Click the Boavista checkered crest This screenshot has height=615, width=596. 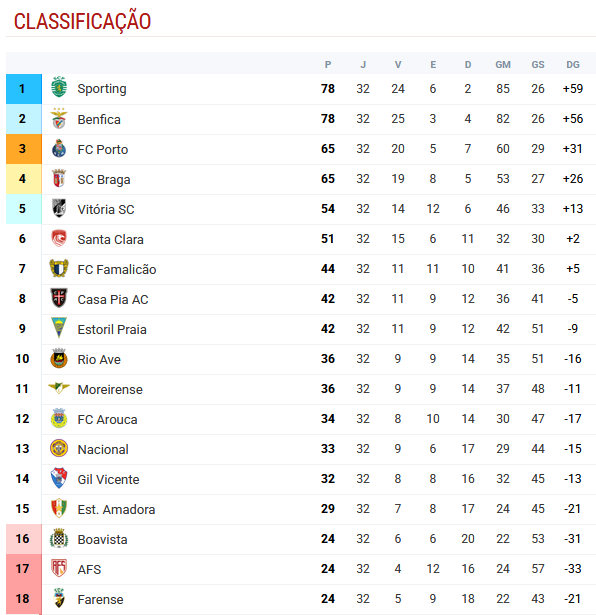coord(59,539)
